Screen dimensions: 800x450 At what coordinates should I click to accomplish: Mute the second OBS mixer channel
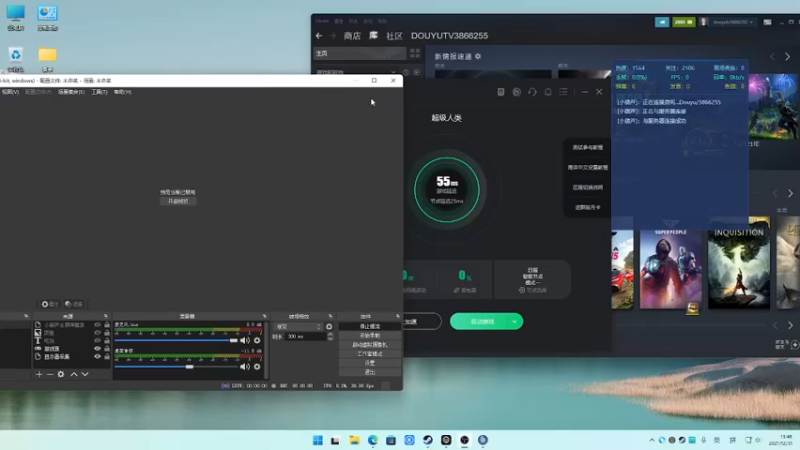[x=245, y=366]
